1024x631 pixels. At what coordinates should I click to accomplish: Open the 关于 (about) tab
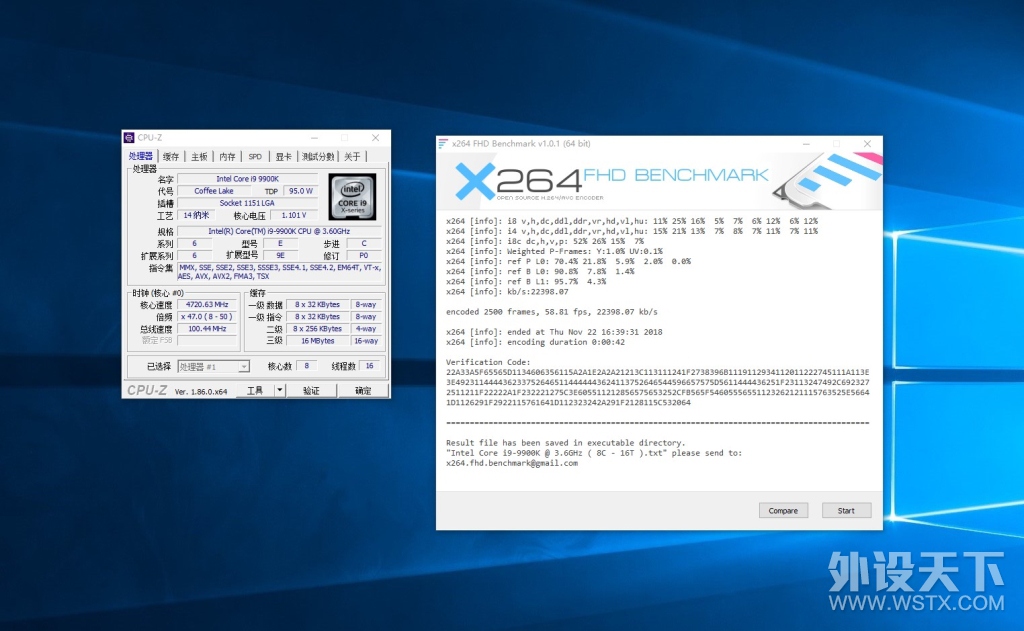pos(353,157)
